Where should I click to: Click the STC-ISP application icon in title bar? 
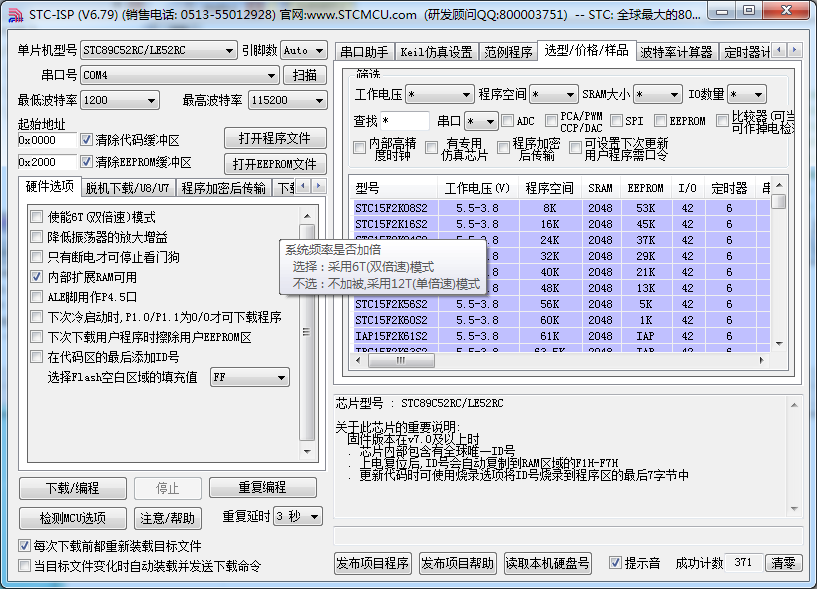click(x=16, y=15)
